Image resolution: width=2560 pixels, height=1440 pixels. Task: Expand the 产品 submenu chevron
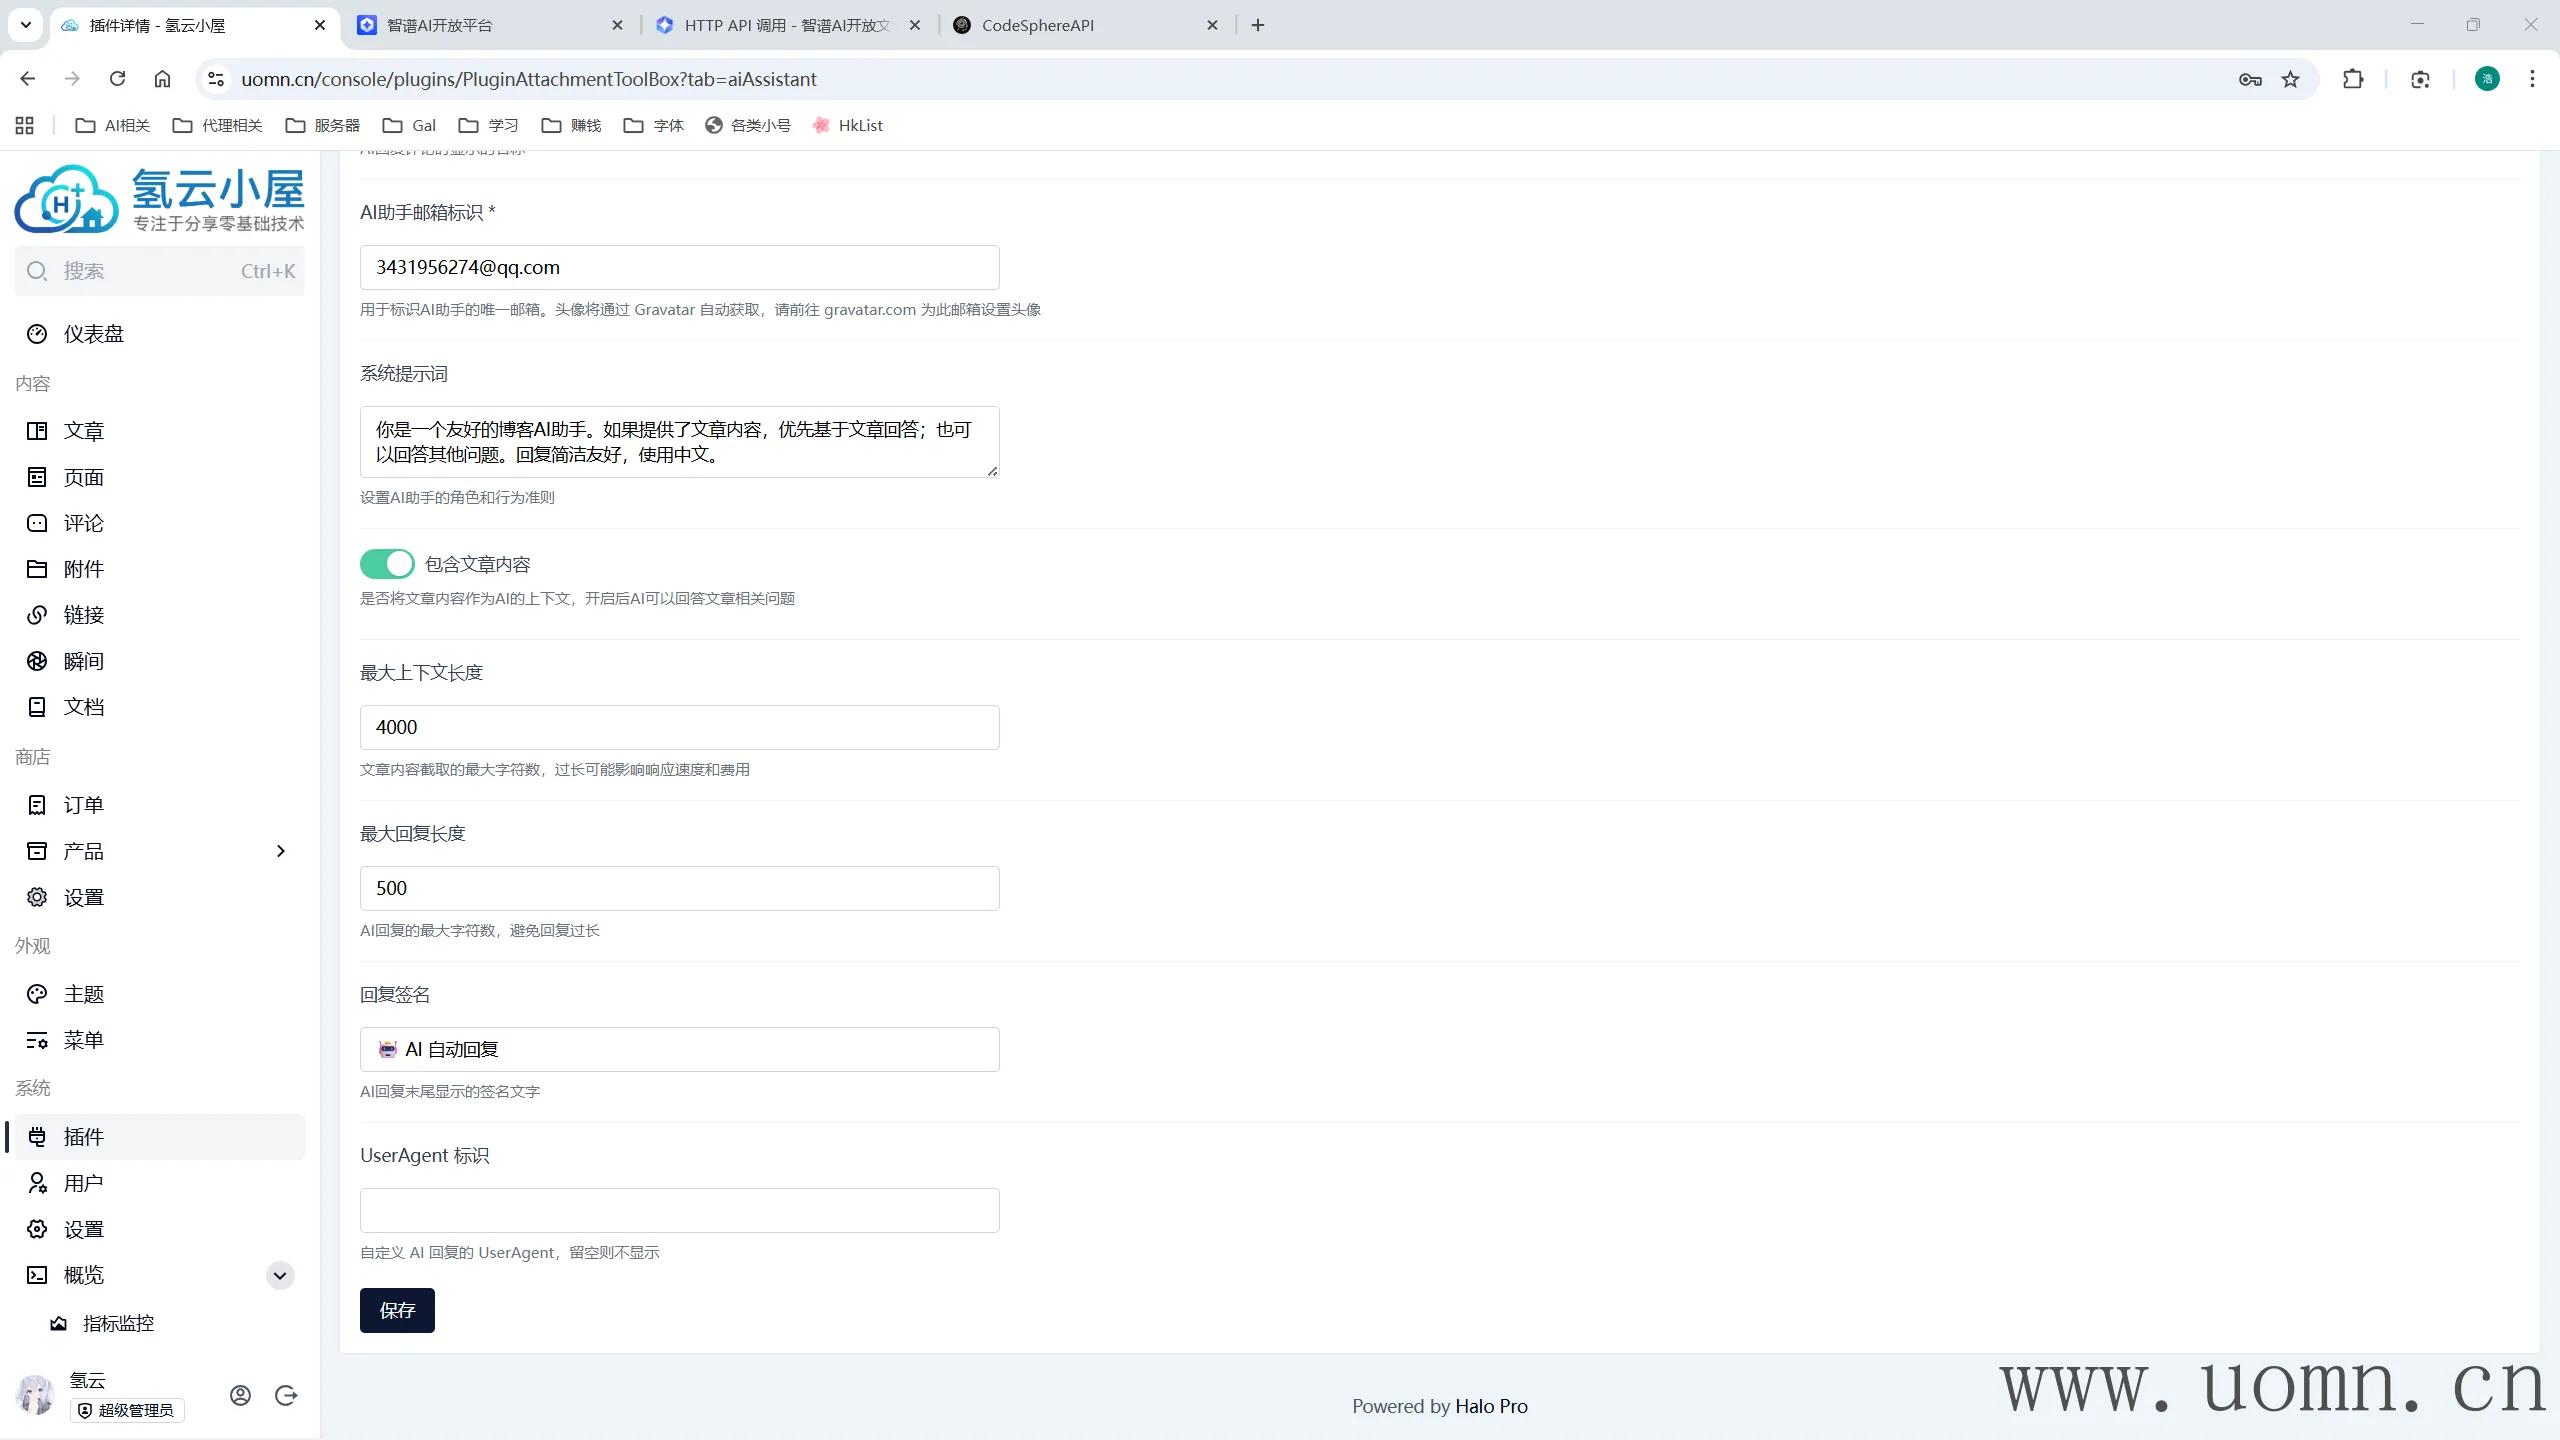pyautogui.click(x=280, y=851)
